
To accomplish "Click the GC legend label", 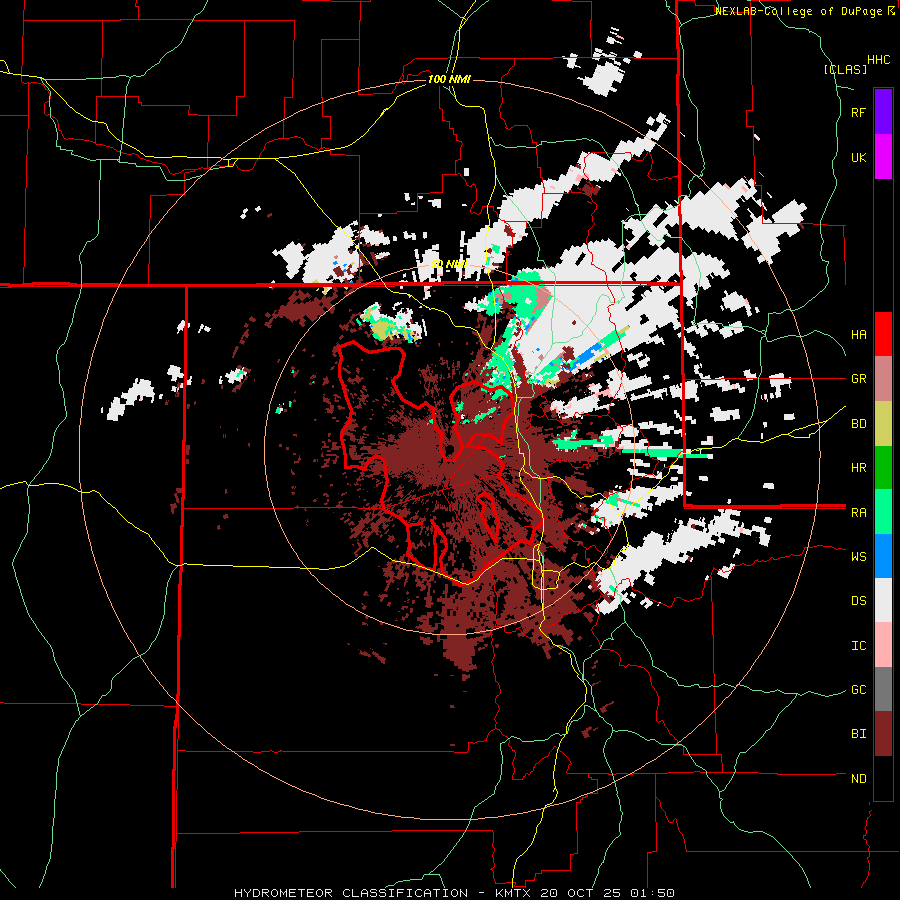I will (x=858, y=690).
